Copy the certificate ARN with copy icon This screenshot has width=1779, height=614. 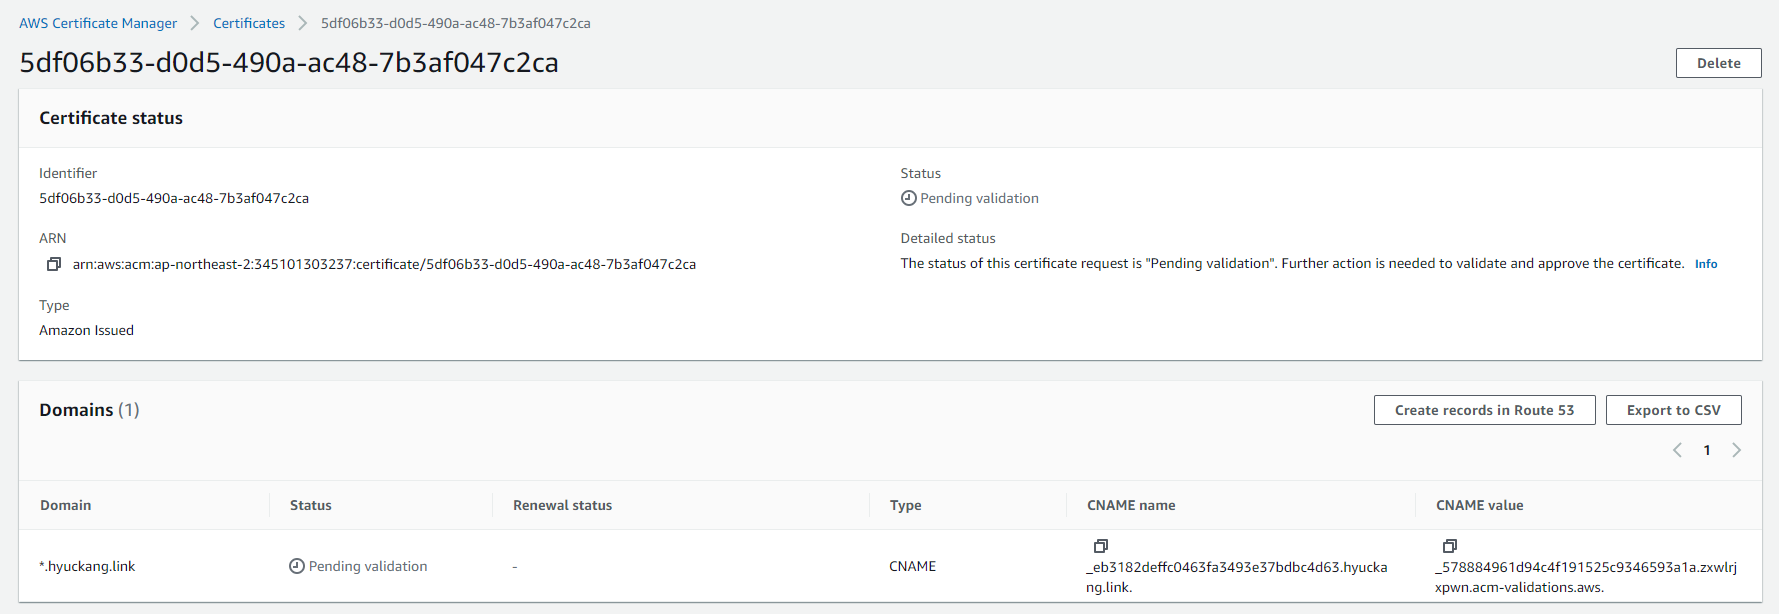(x=54, y=264)
